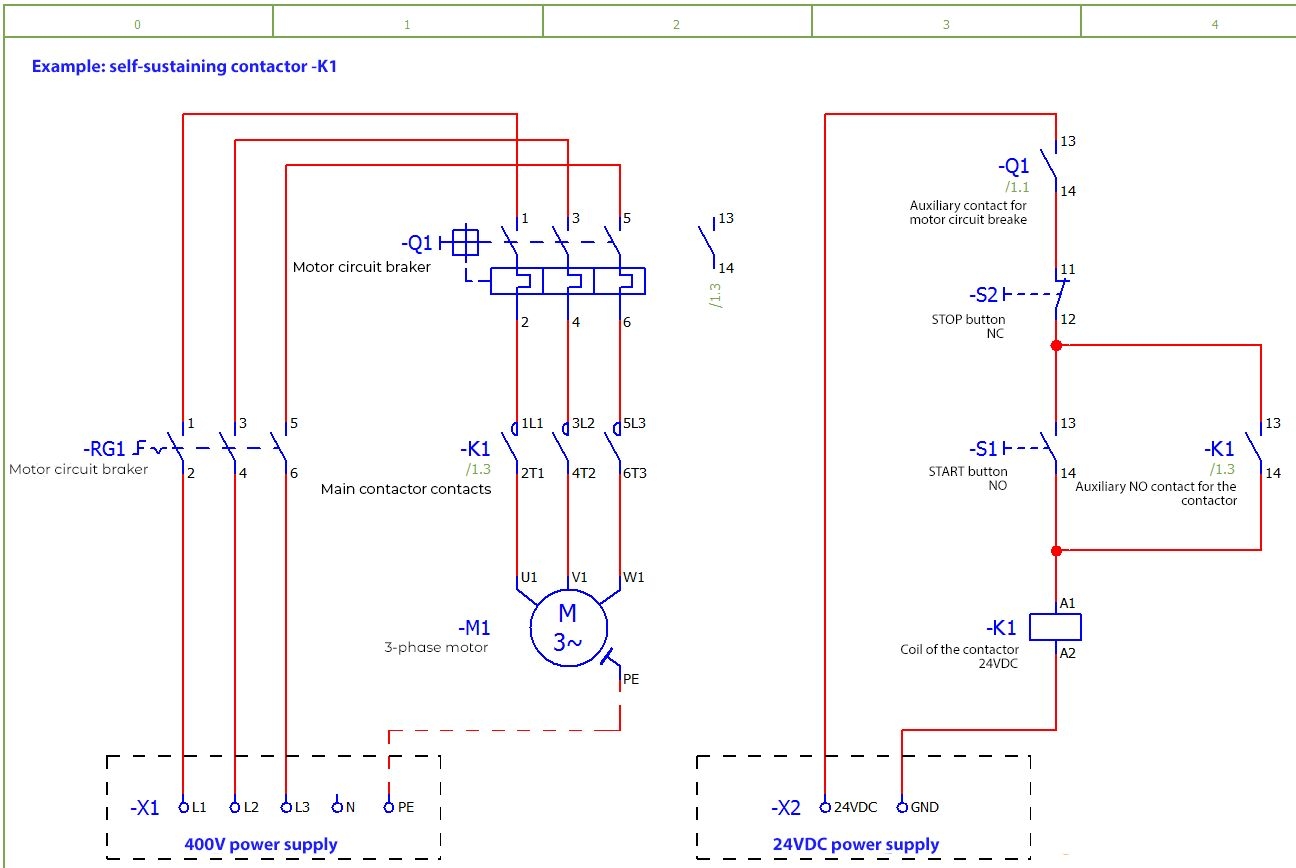
Task: Follow the /1.1 cross-reference under Q1
Action: tap(1017, 187)
